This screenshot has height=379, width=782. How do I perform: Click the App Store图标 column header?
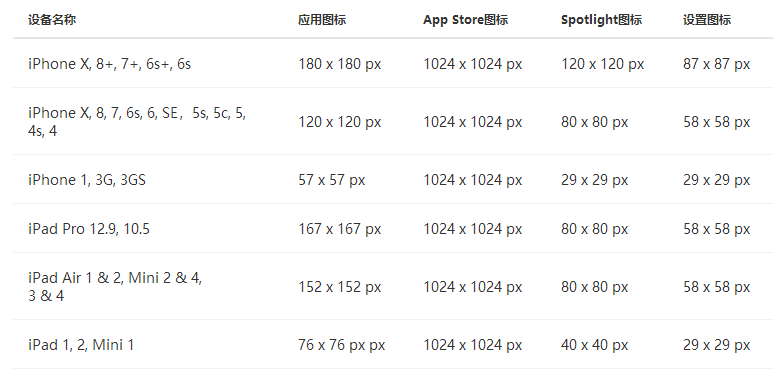pyautogui.click(x=466, y=20)
